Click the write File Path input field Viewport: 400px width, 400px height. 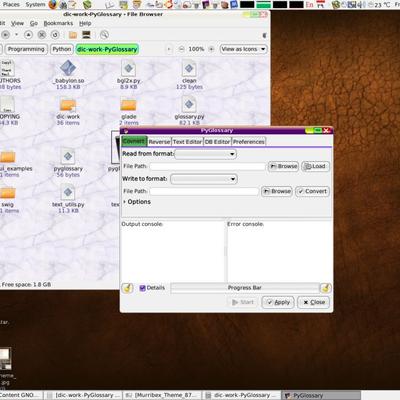[x=204, y=191]
